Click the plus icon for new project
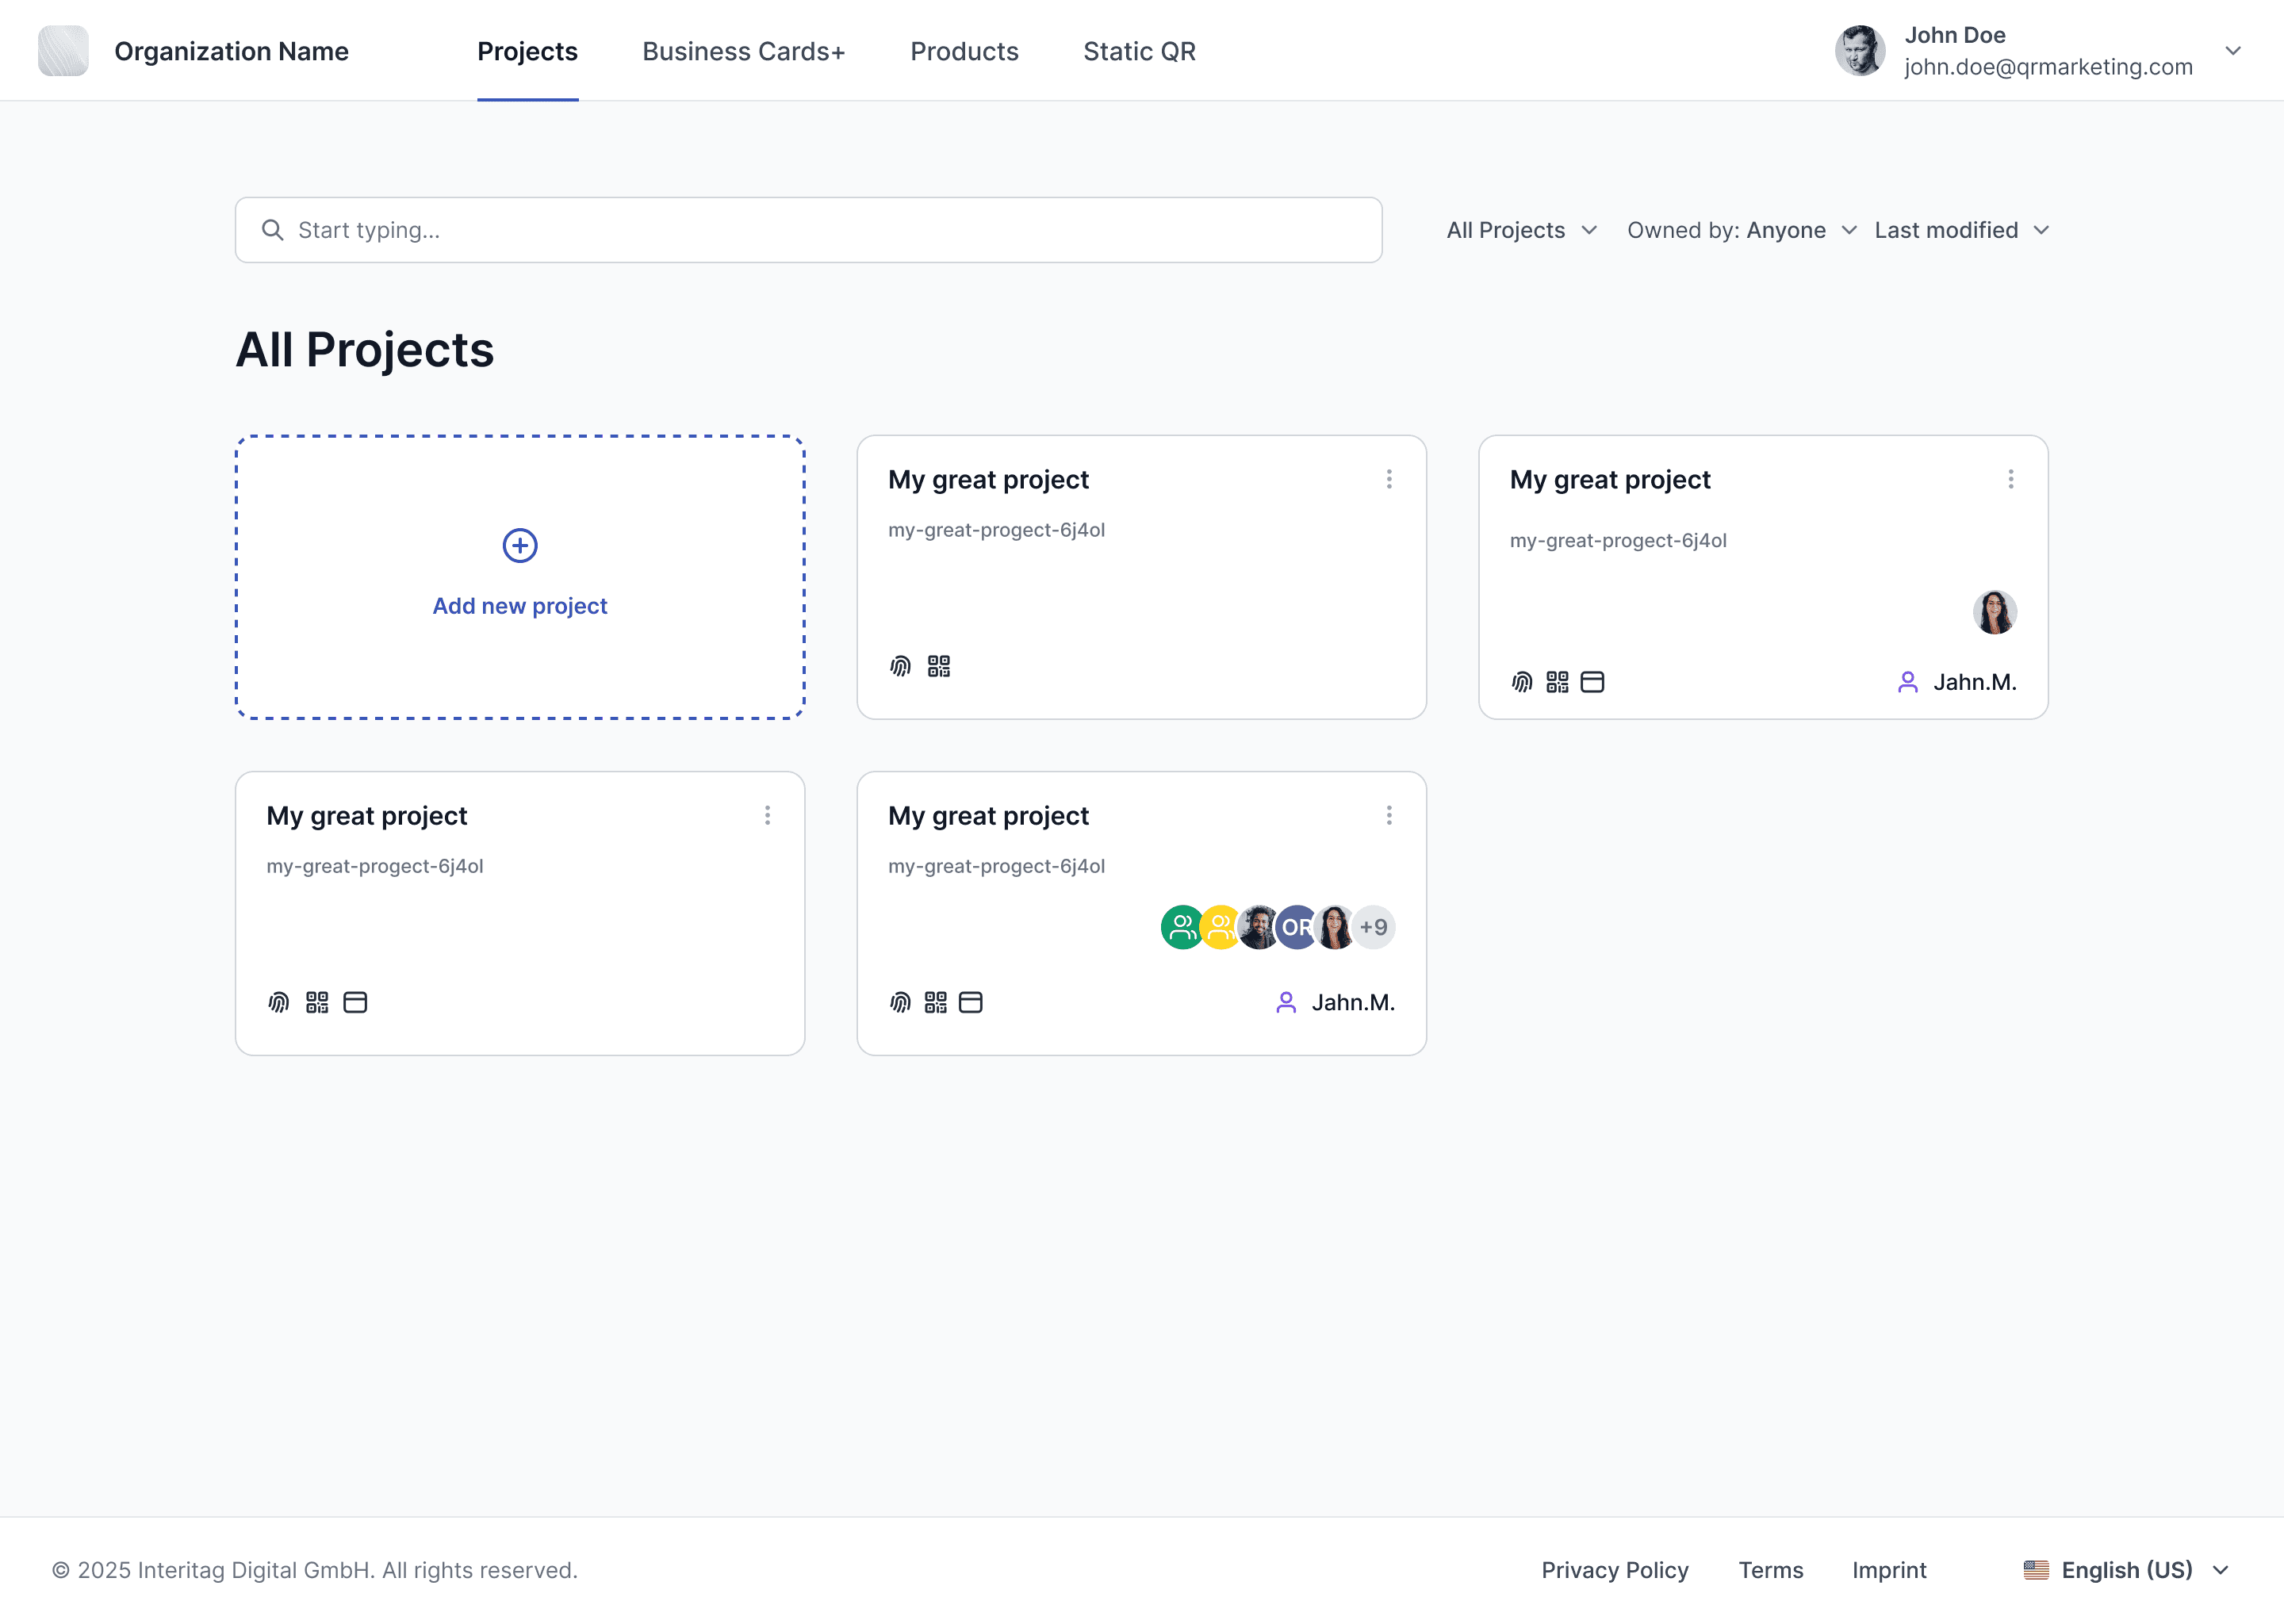The width and height of the screenshot is (2284, 1624). (x=519, y=546)
